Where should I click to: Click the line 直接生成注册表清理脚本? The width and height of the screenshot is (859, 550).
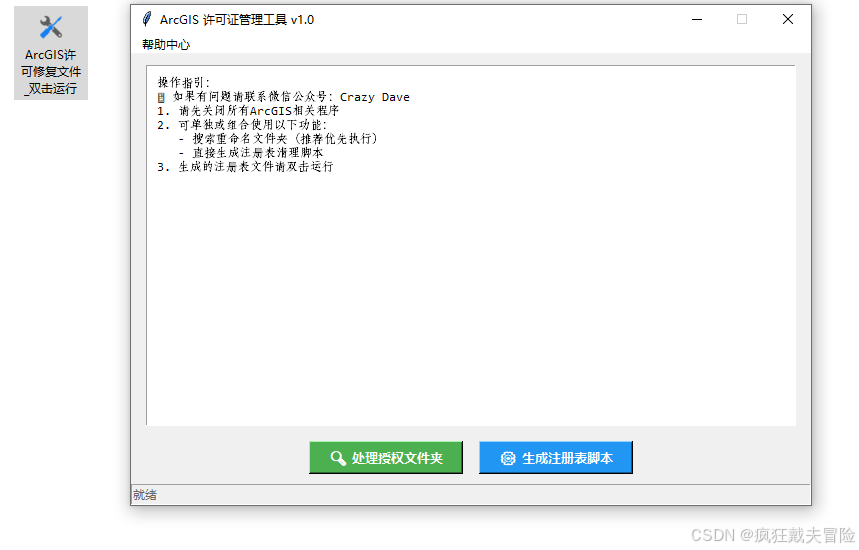pyautogui.click(x=251, y=152)
